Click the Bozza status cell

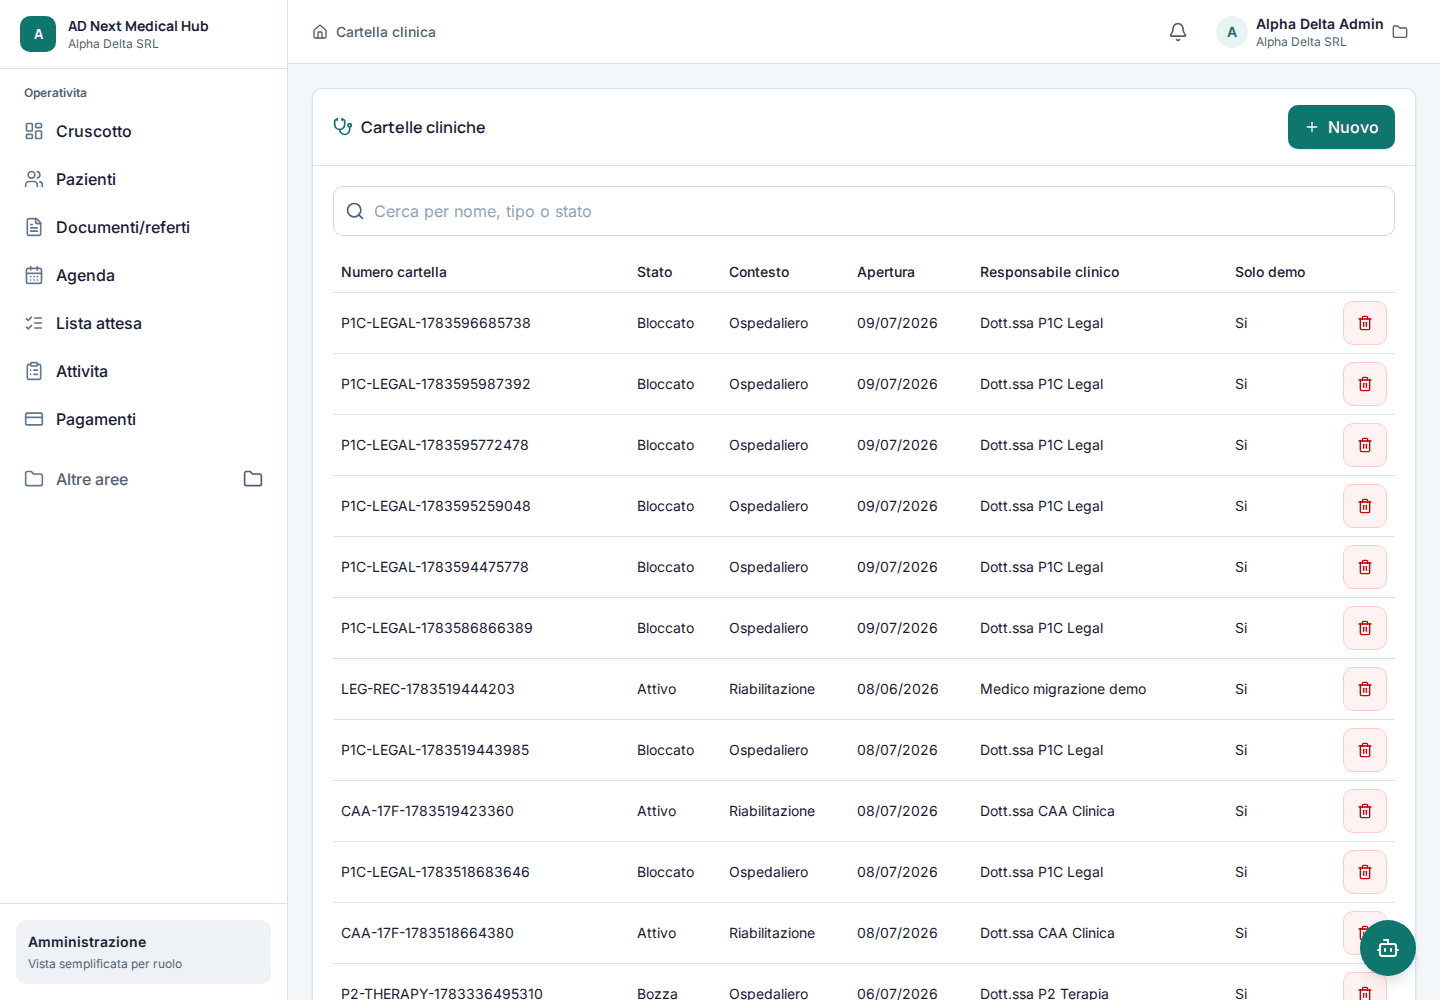pos(657,993)
